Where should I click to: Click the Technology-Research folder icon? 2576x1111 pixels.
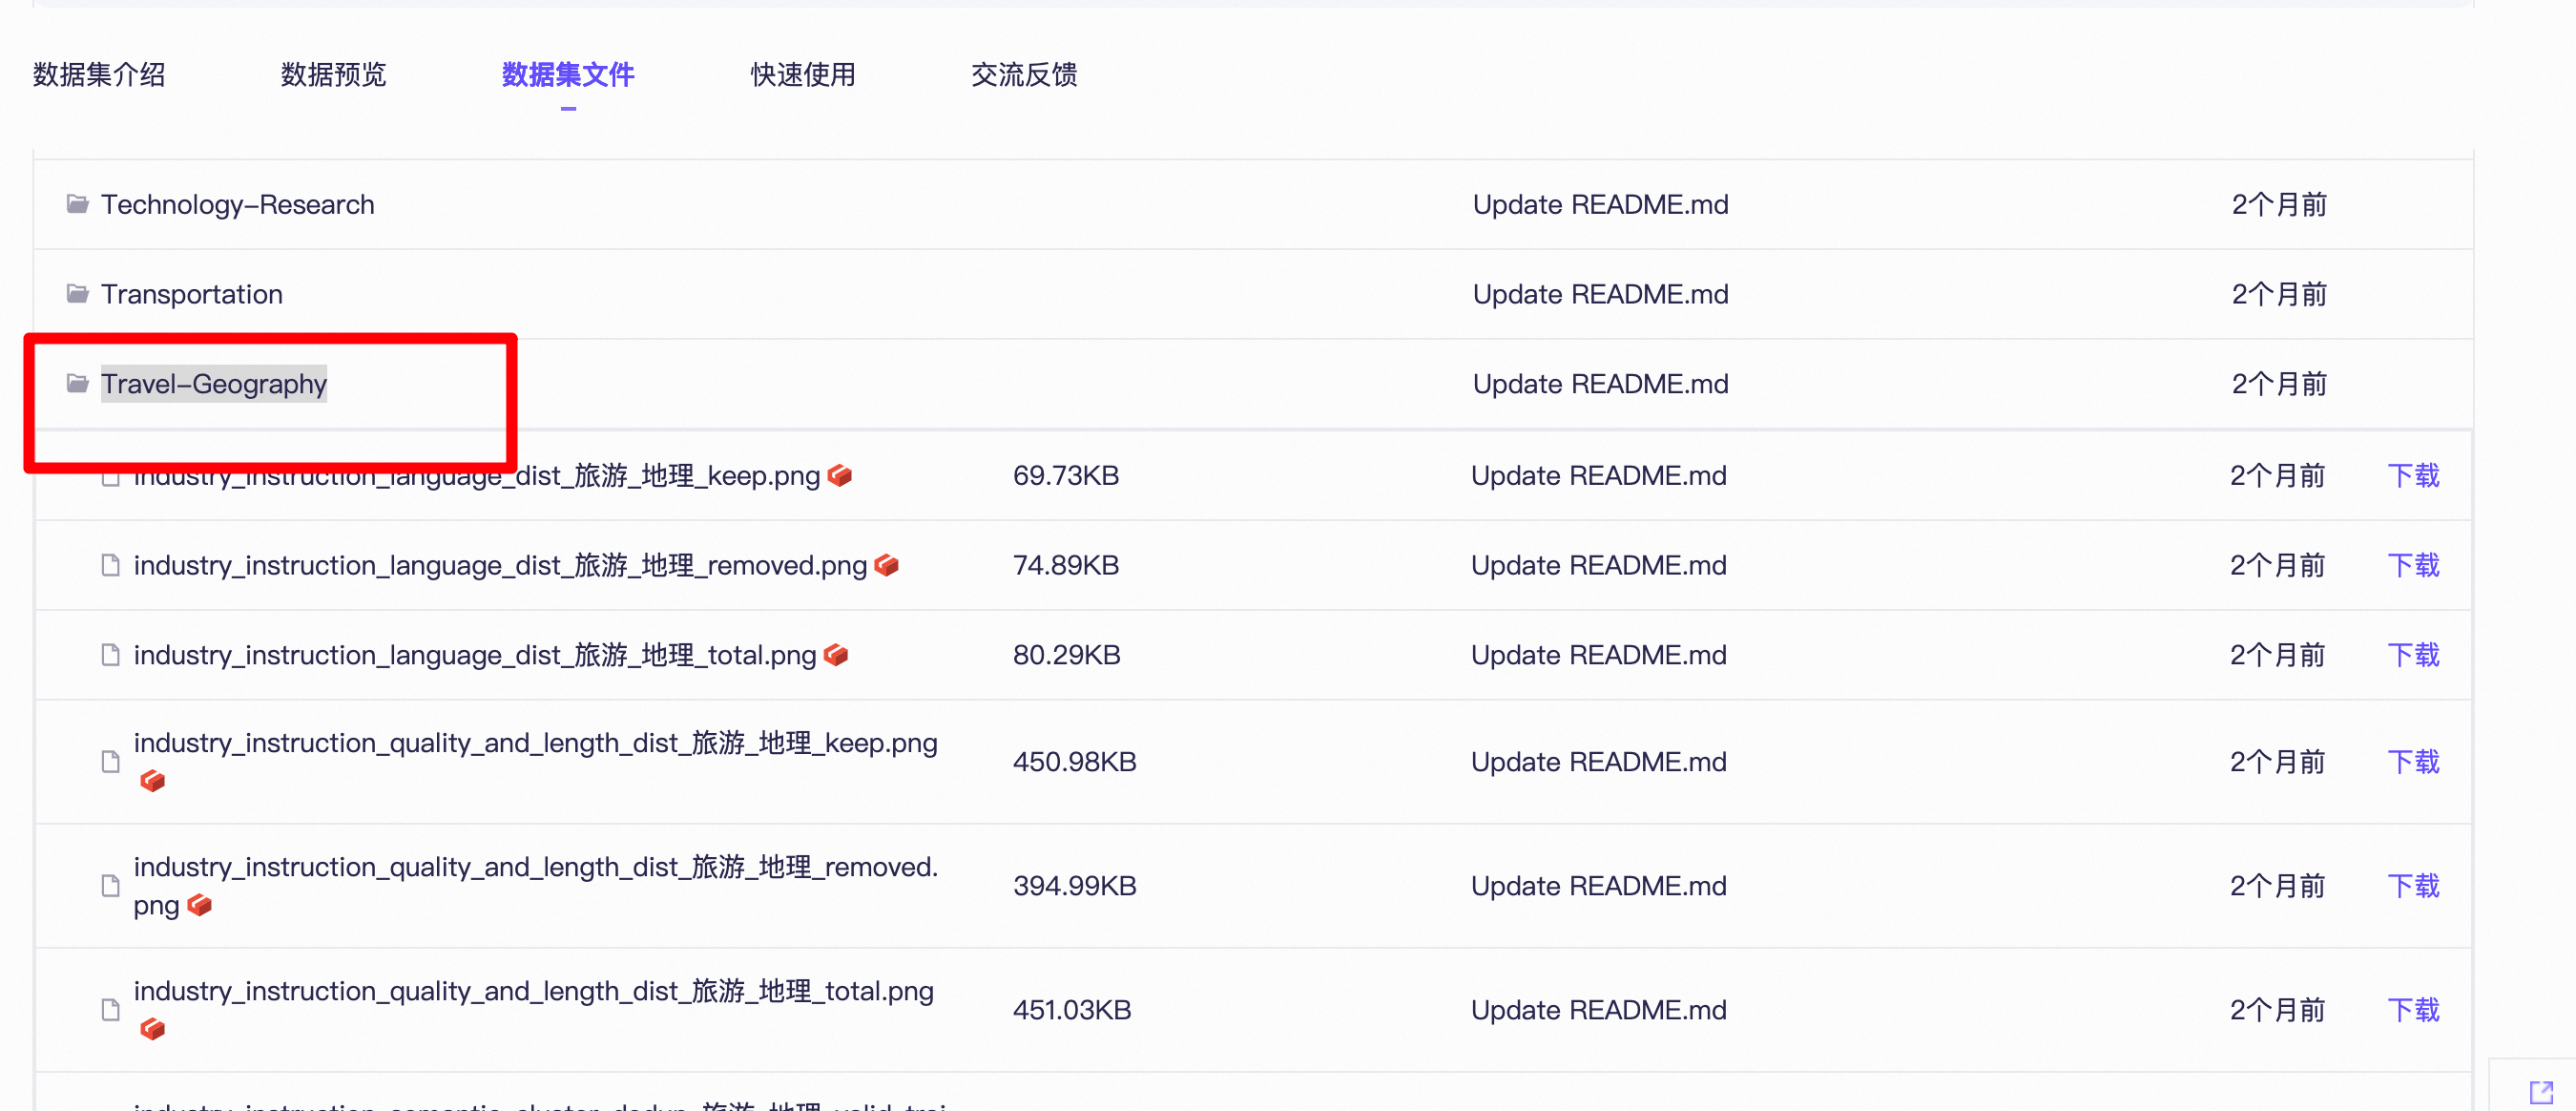[x=77, y=204]
